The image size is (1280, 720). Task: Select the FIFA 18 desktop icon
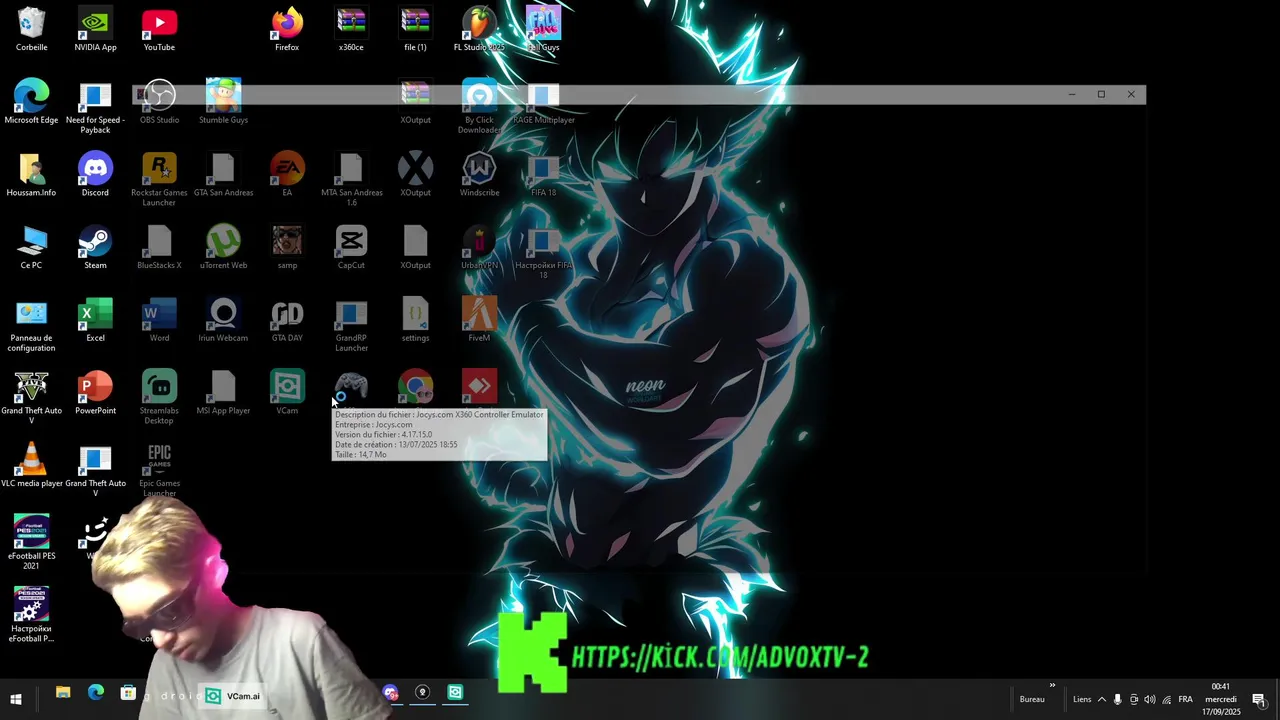point(543,175)
